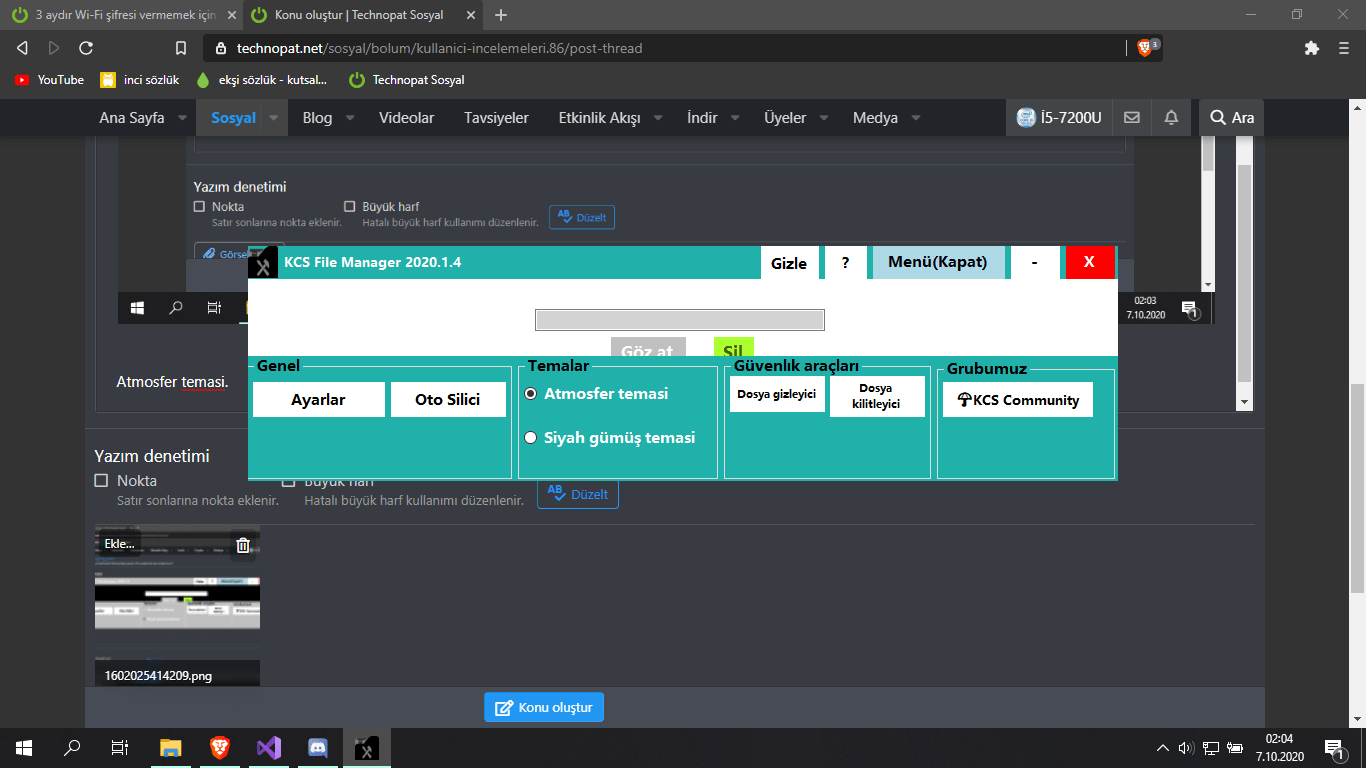Open the Technopat notifications bell
Screen dimensions: 1366x768
coord(1171,118)
